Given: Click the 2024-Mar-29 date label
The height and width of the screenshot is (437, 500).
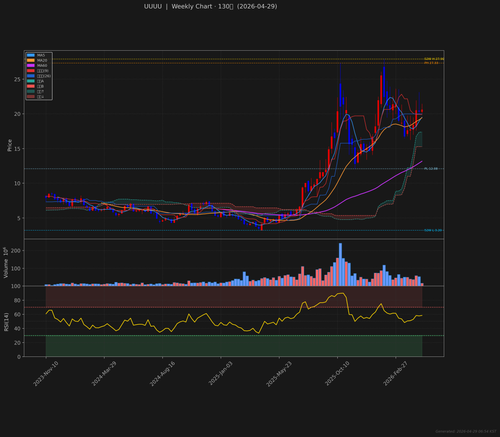Looking at the screenshot, I should pyautogui.click(x=104, y=374).
